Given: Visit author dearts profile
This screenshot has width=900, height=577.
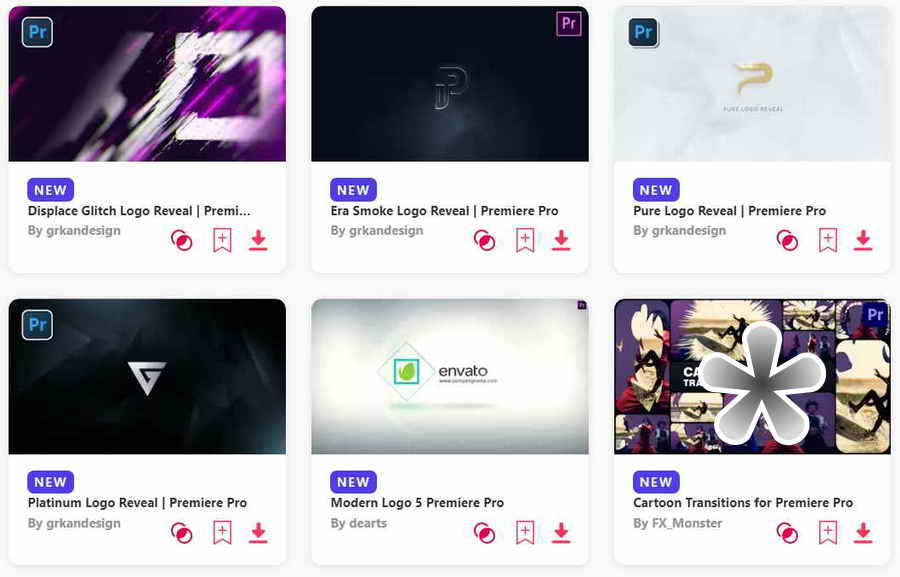Looking at the screenshot, I should (x=359, y=523).
